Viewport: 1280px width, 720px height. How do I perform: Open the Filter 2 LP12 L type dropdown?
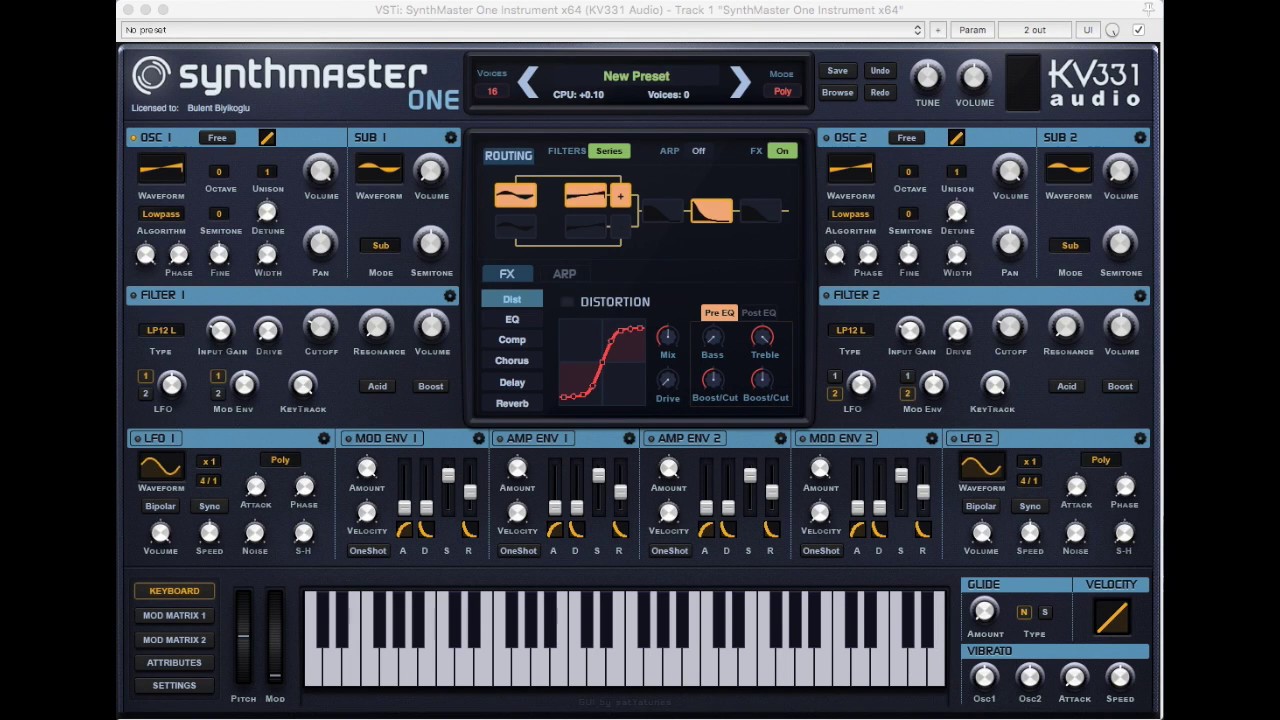tap(850, 330)
